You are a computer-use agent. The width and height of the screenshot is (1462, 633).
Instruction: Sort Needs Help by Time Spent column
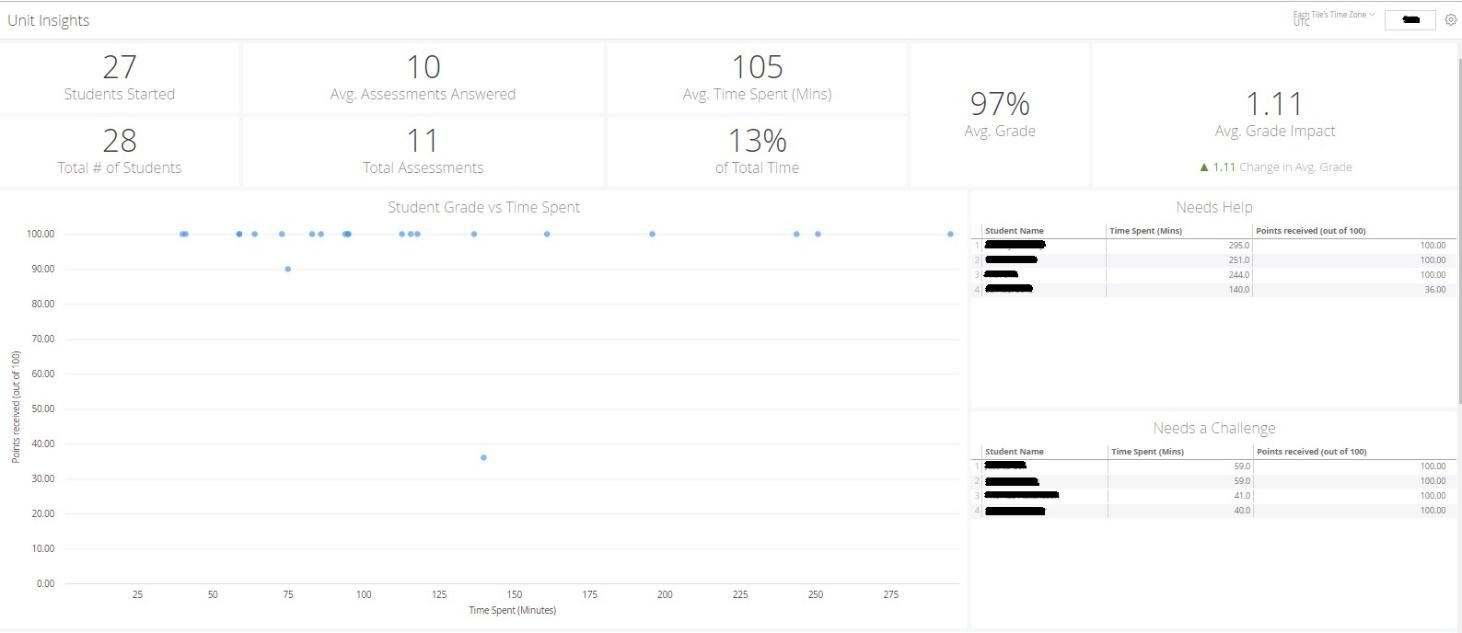click(1146, 230)
